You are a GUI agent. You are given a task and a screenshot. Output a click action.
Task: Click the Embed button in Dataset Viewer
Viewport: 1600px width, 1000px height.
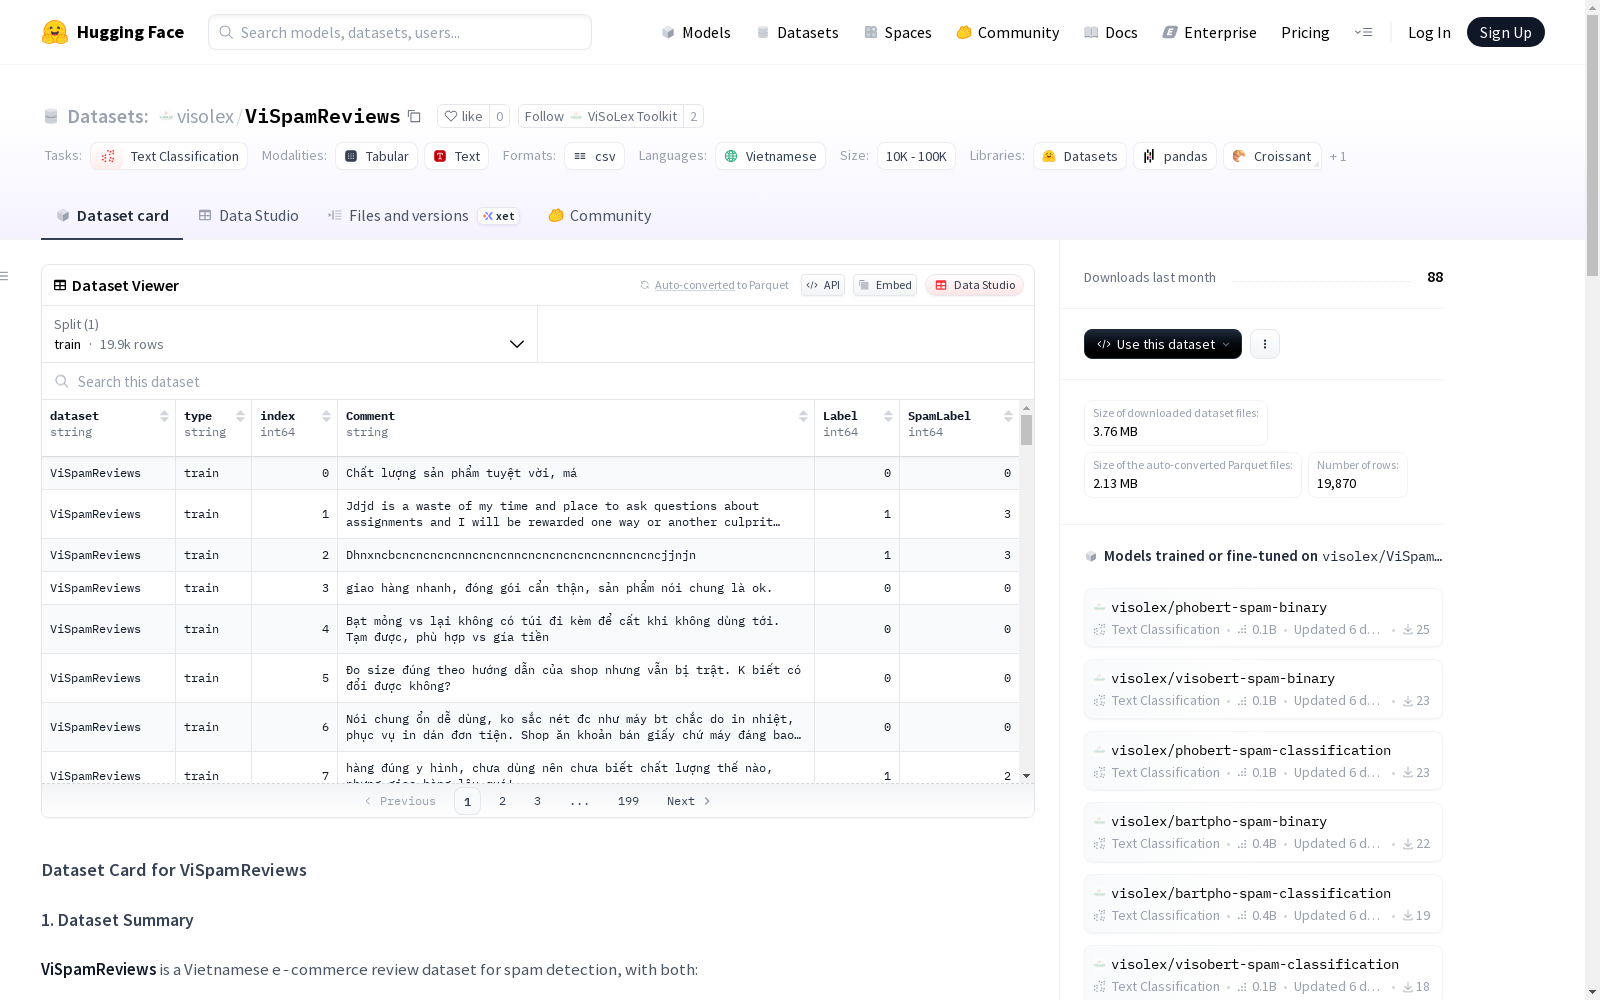click(x=885, y=285)
